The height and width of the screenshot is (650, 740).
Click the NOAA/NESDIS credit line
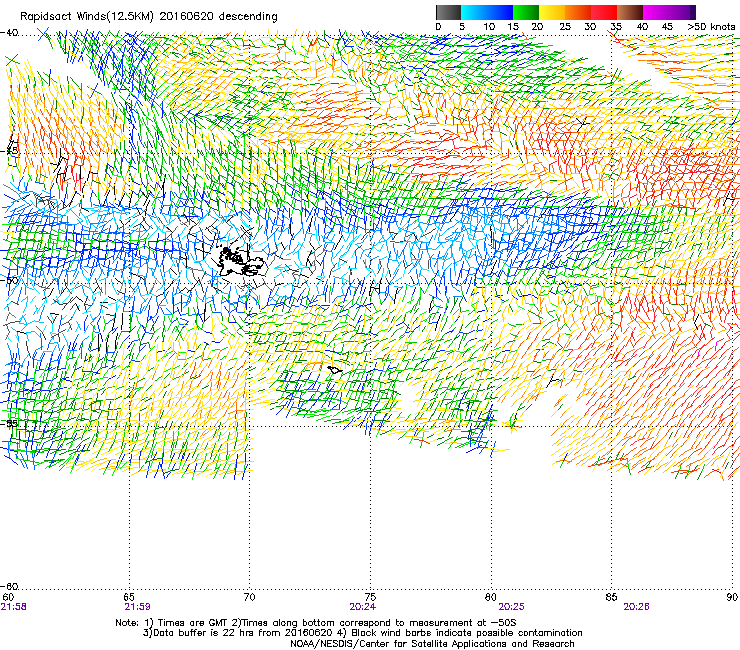(432, 644)
